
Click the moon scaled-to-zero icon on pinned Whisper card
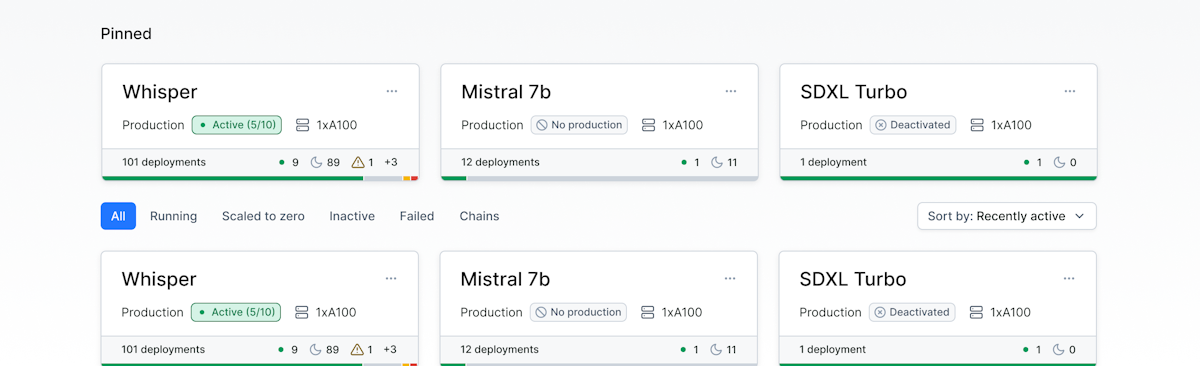(316, 162)
